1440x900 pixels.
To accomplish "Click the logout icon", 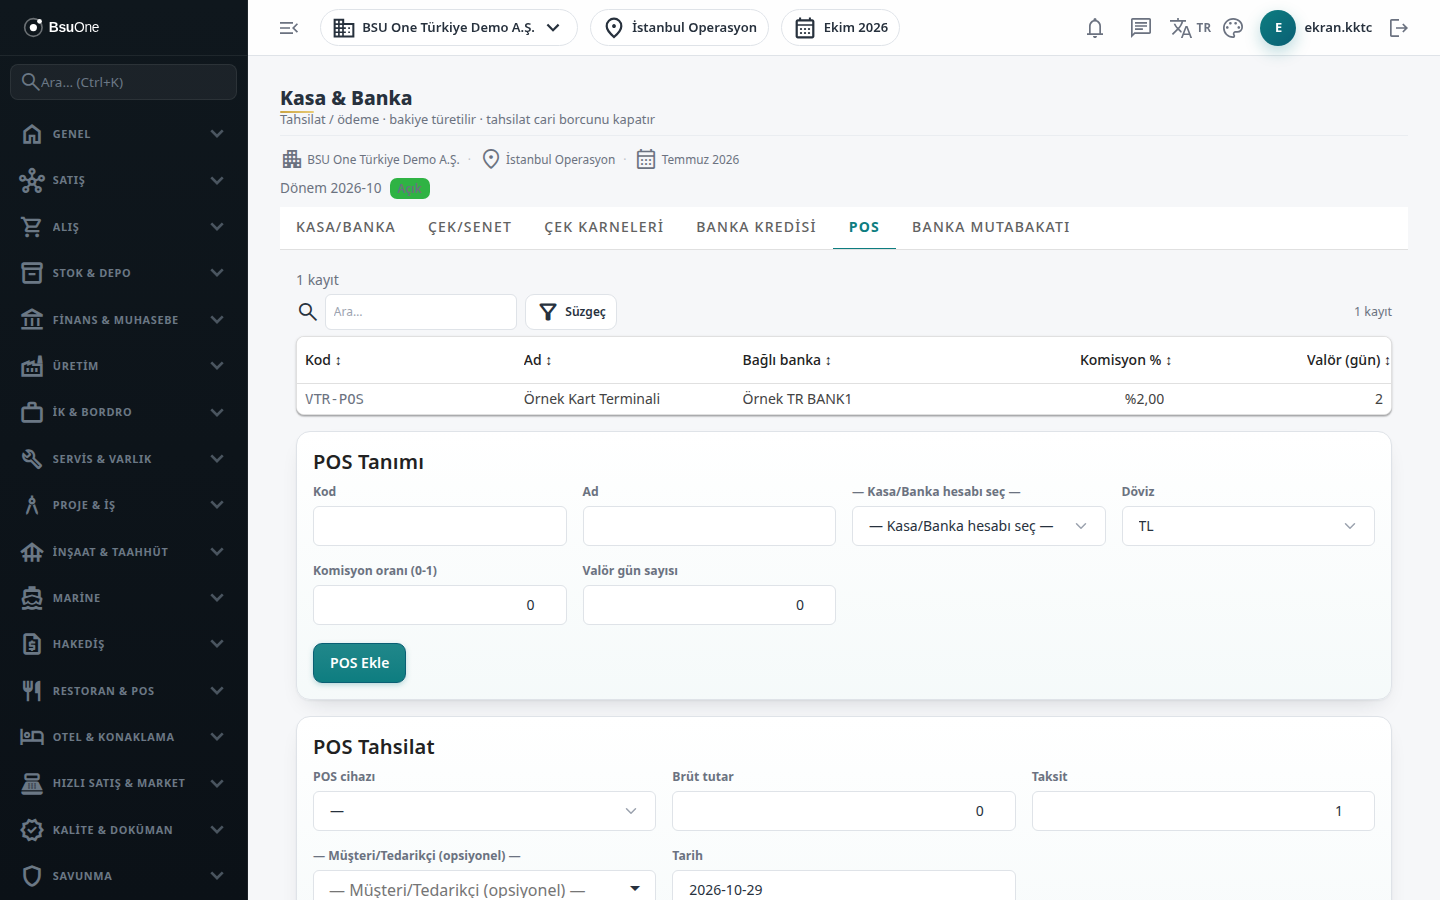I will click(x=1399, y=28).
